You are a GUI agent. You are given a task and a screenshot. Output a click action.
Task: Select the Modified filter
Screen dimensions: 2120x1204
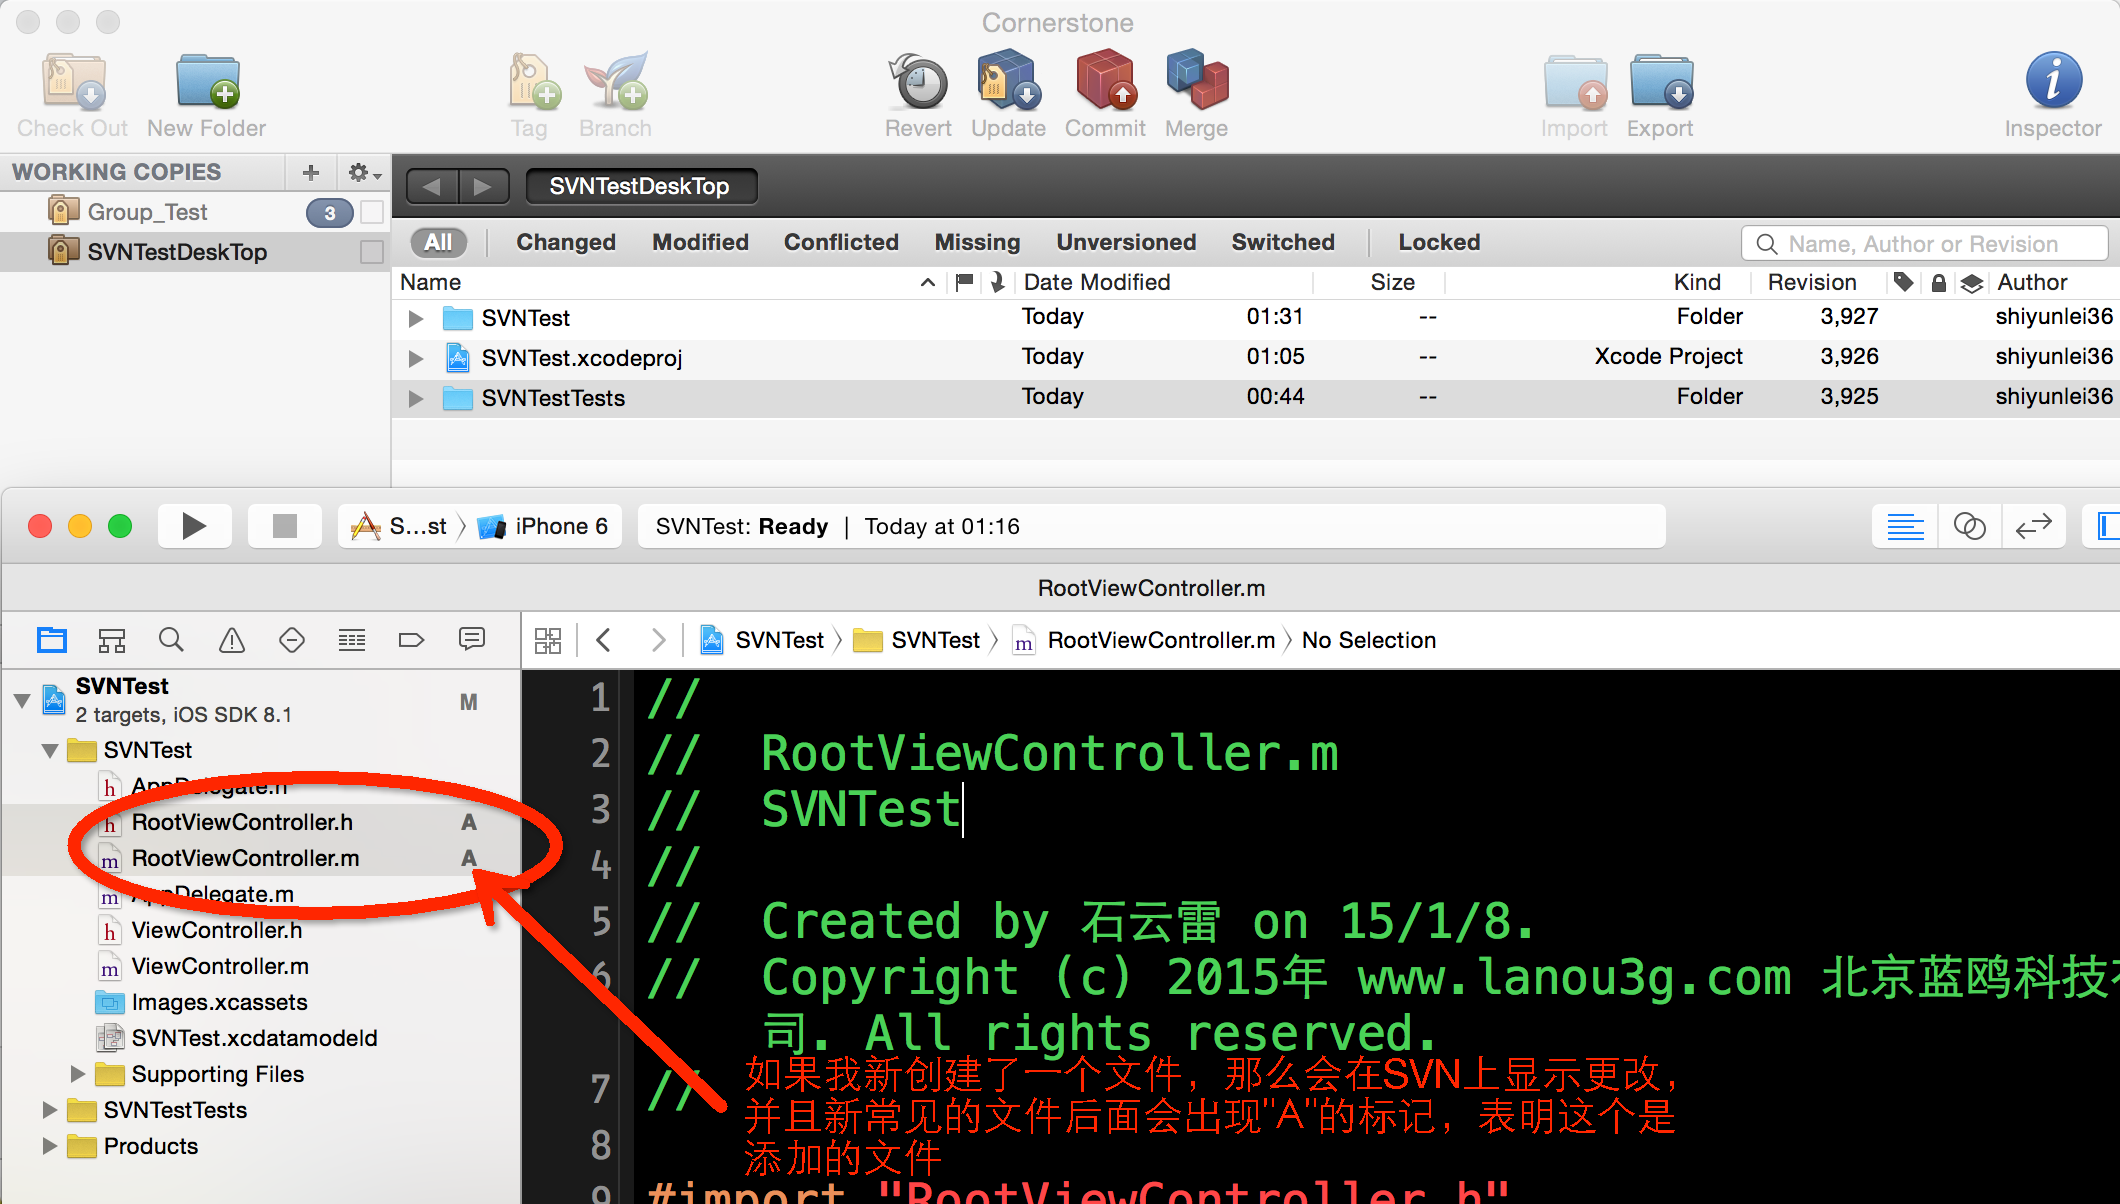click(x=700, y=242)
